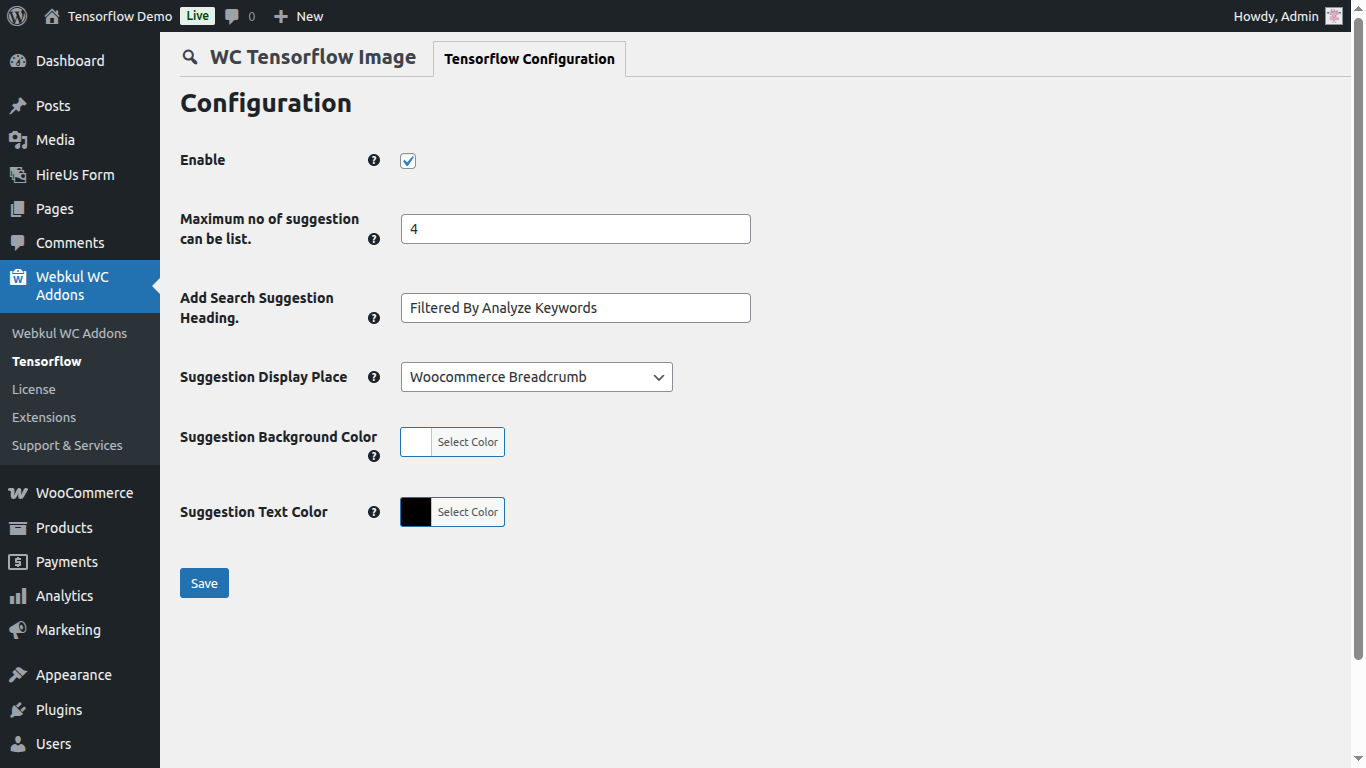Image resolution: width=1366 pixels, height=768 pixels.
Task: Click the help icon next to Enable
Action: (373, 160)
